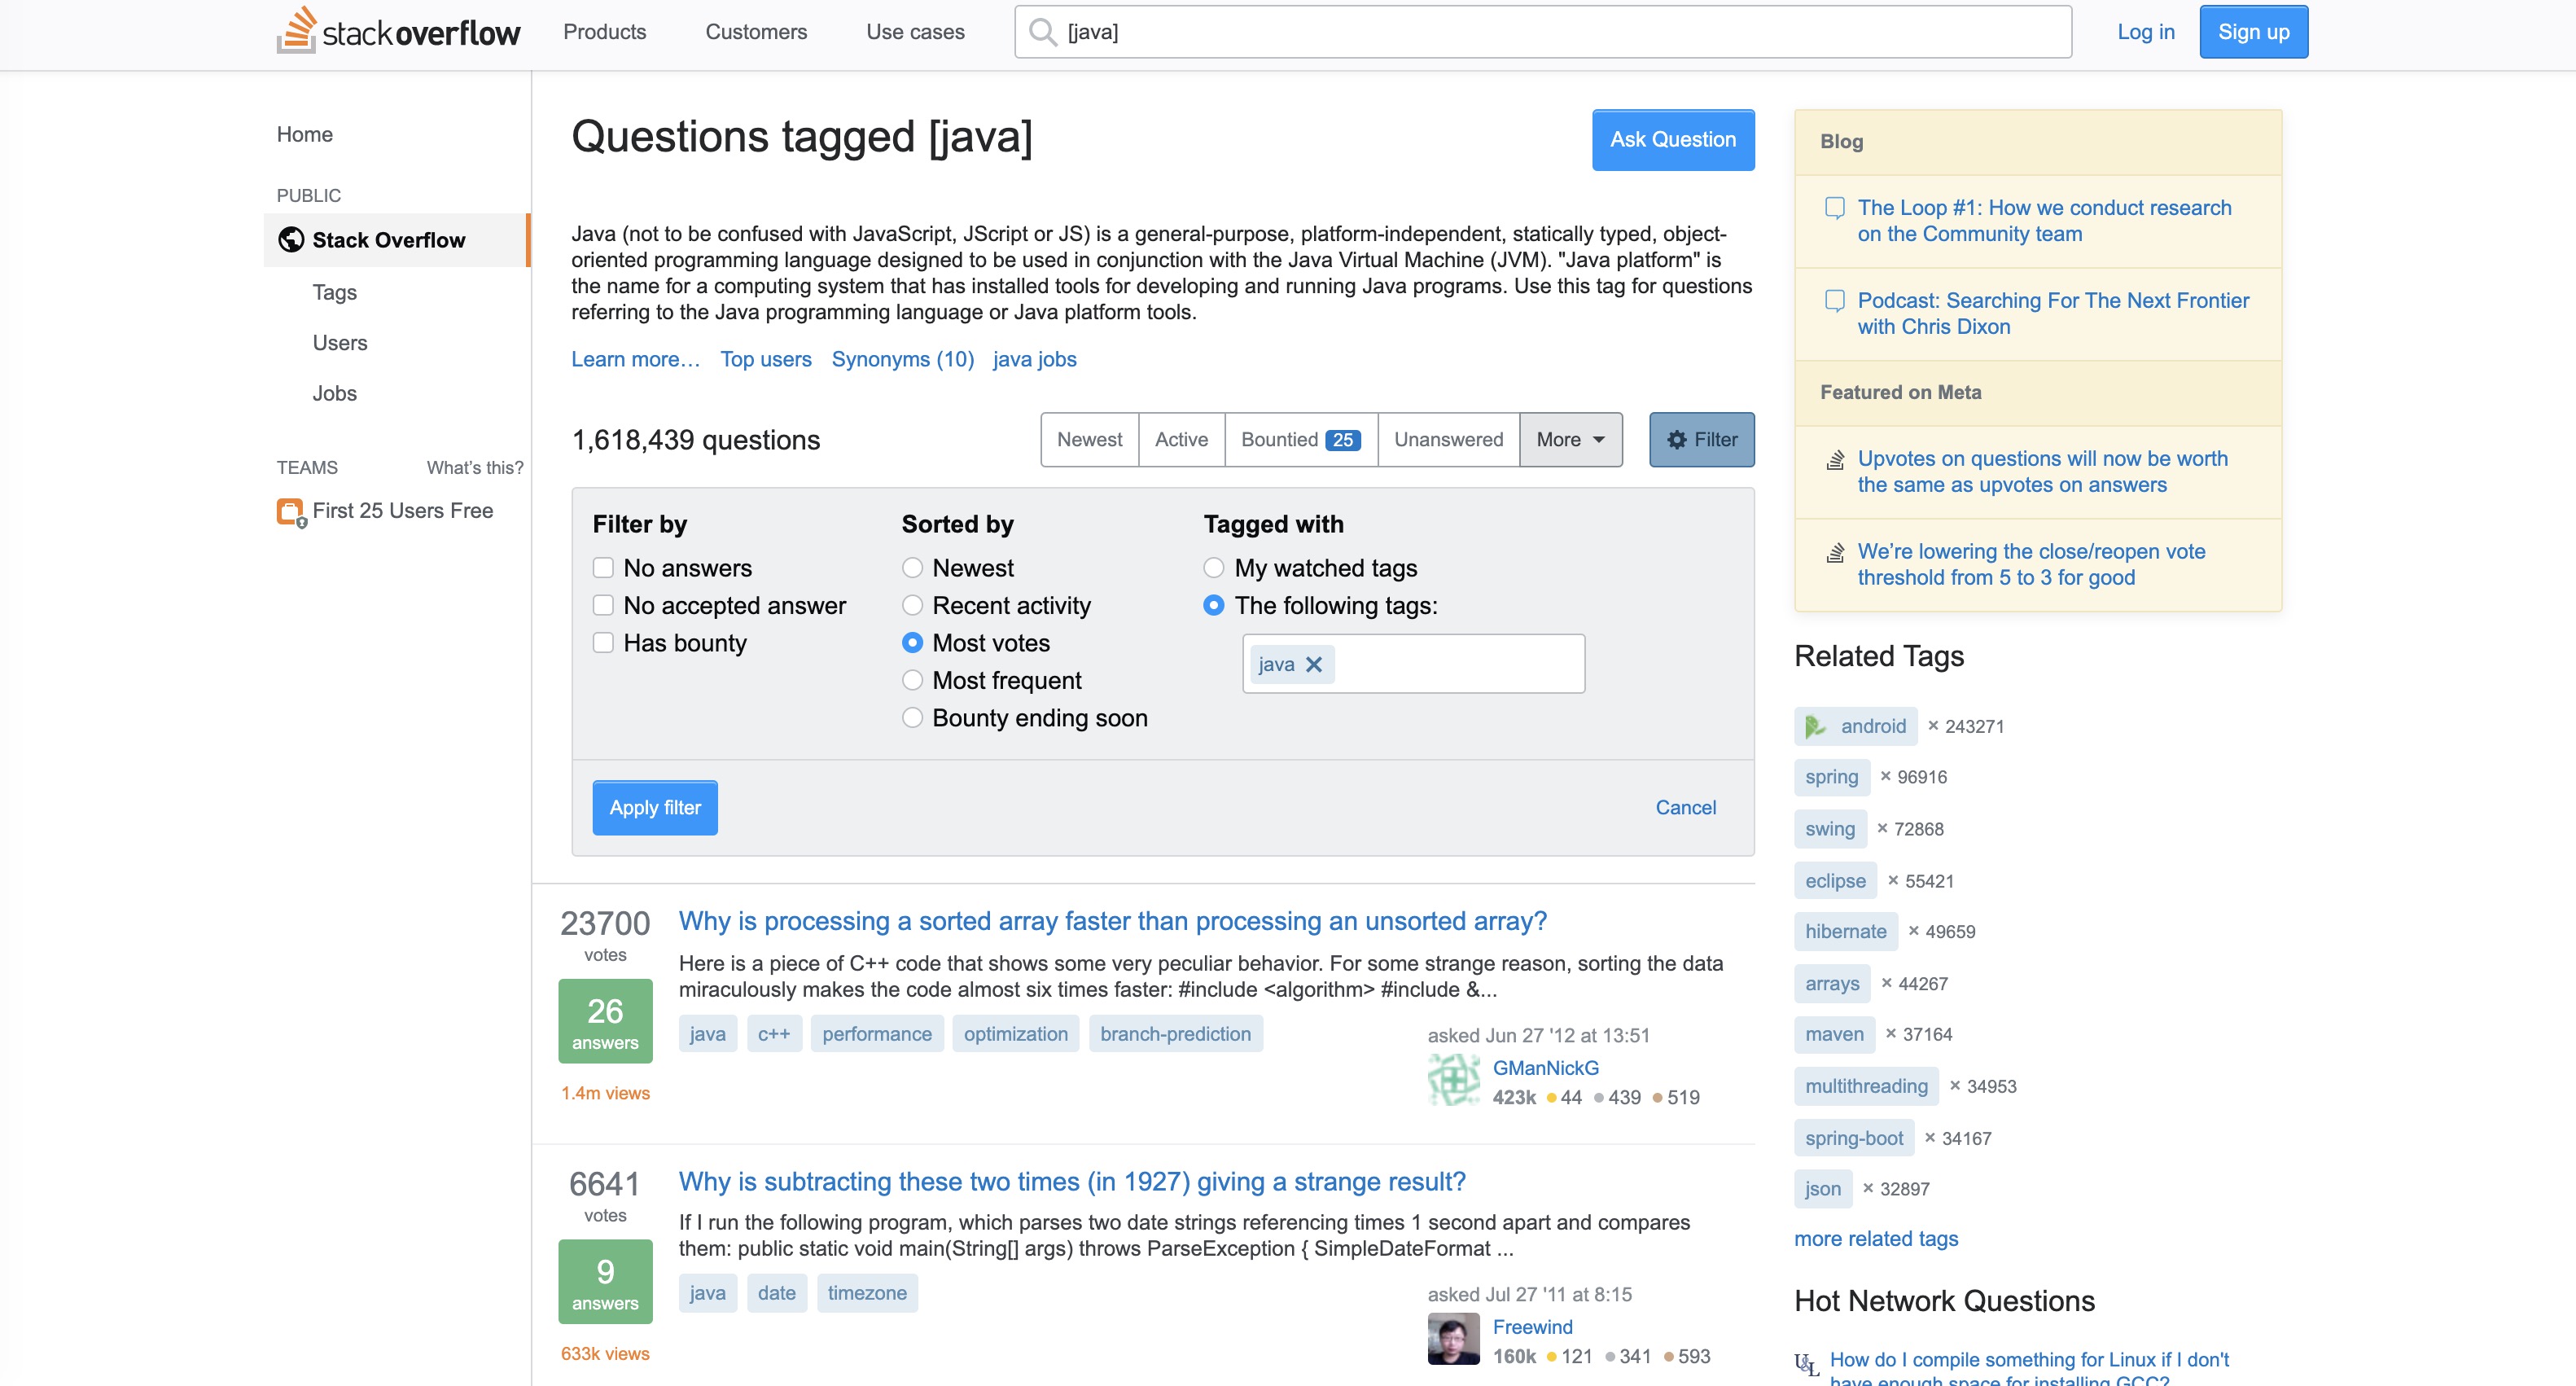Click gear icon on Filter button
Image resolution: width=2576 pixels, height=1386 pixels.
click(1677, 440)
